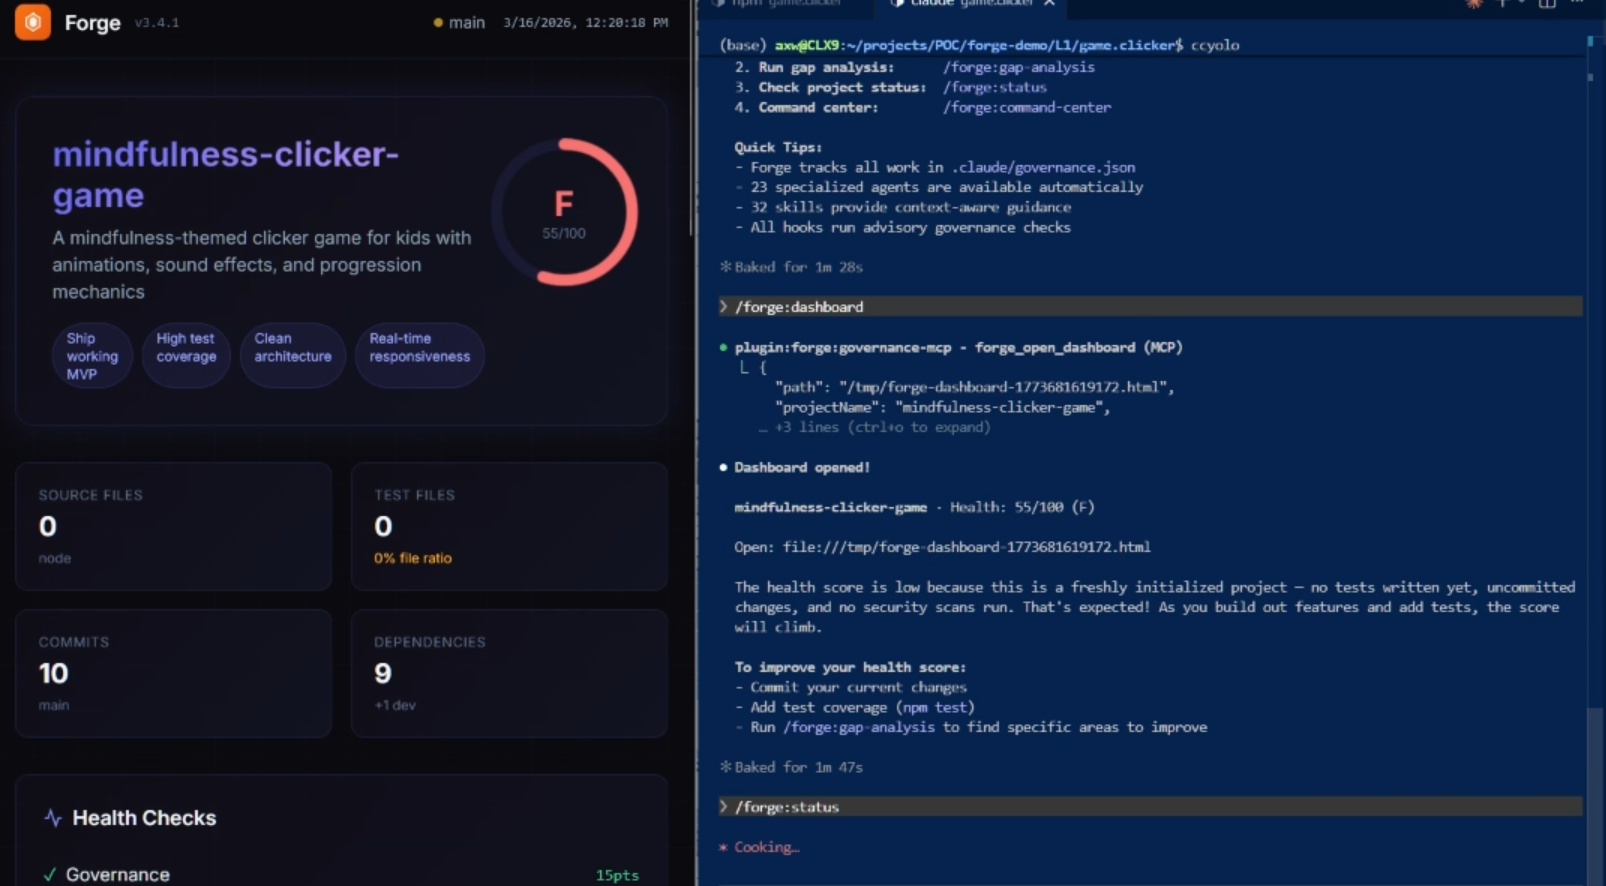
Task: Click the Health Checks section heading
Action: tap(144, 818)
